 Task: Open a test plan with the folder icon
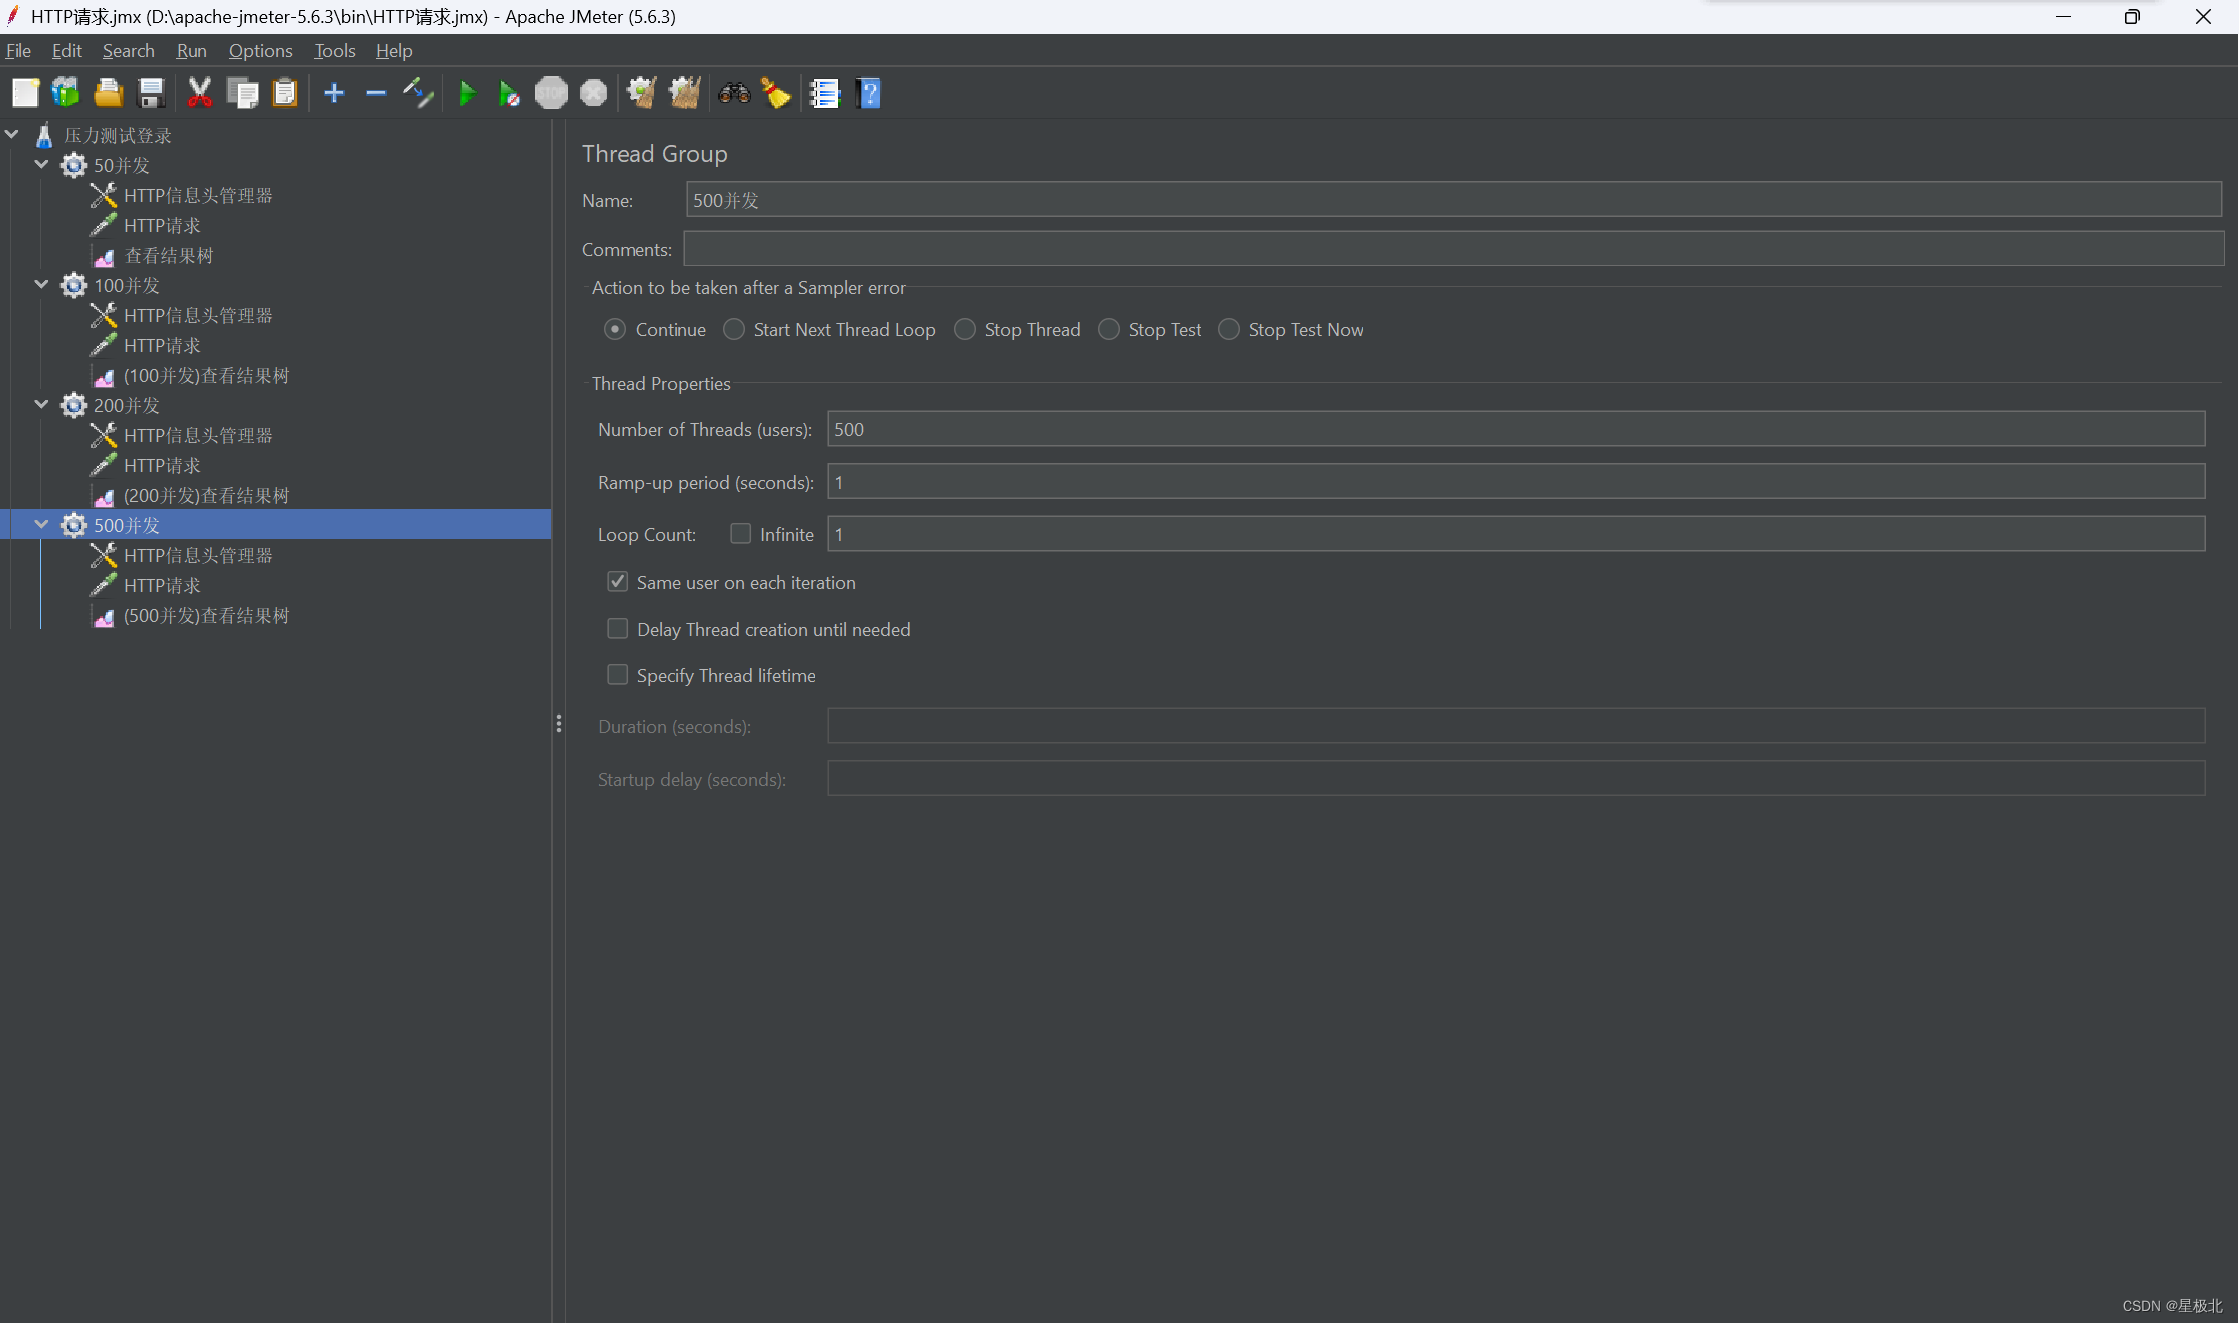click(x=108, y=93)
